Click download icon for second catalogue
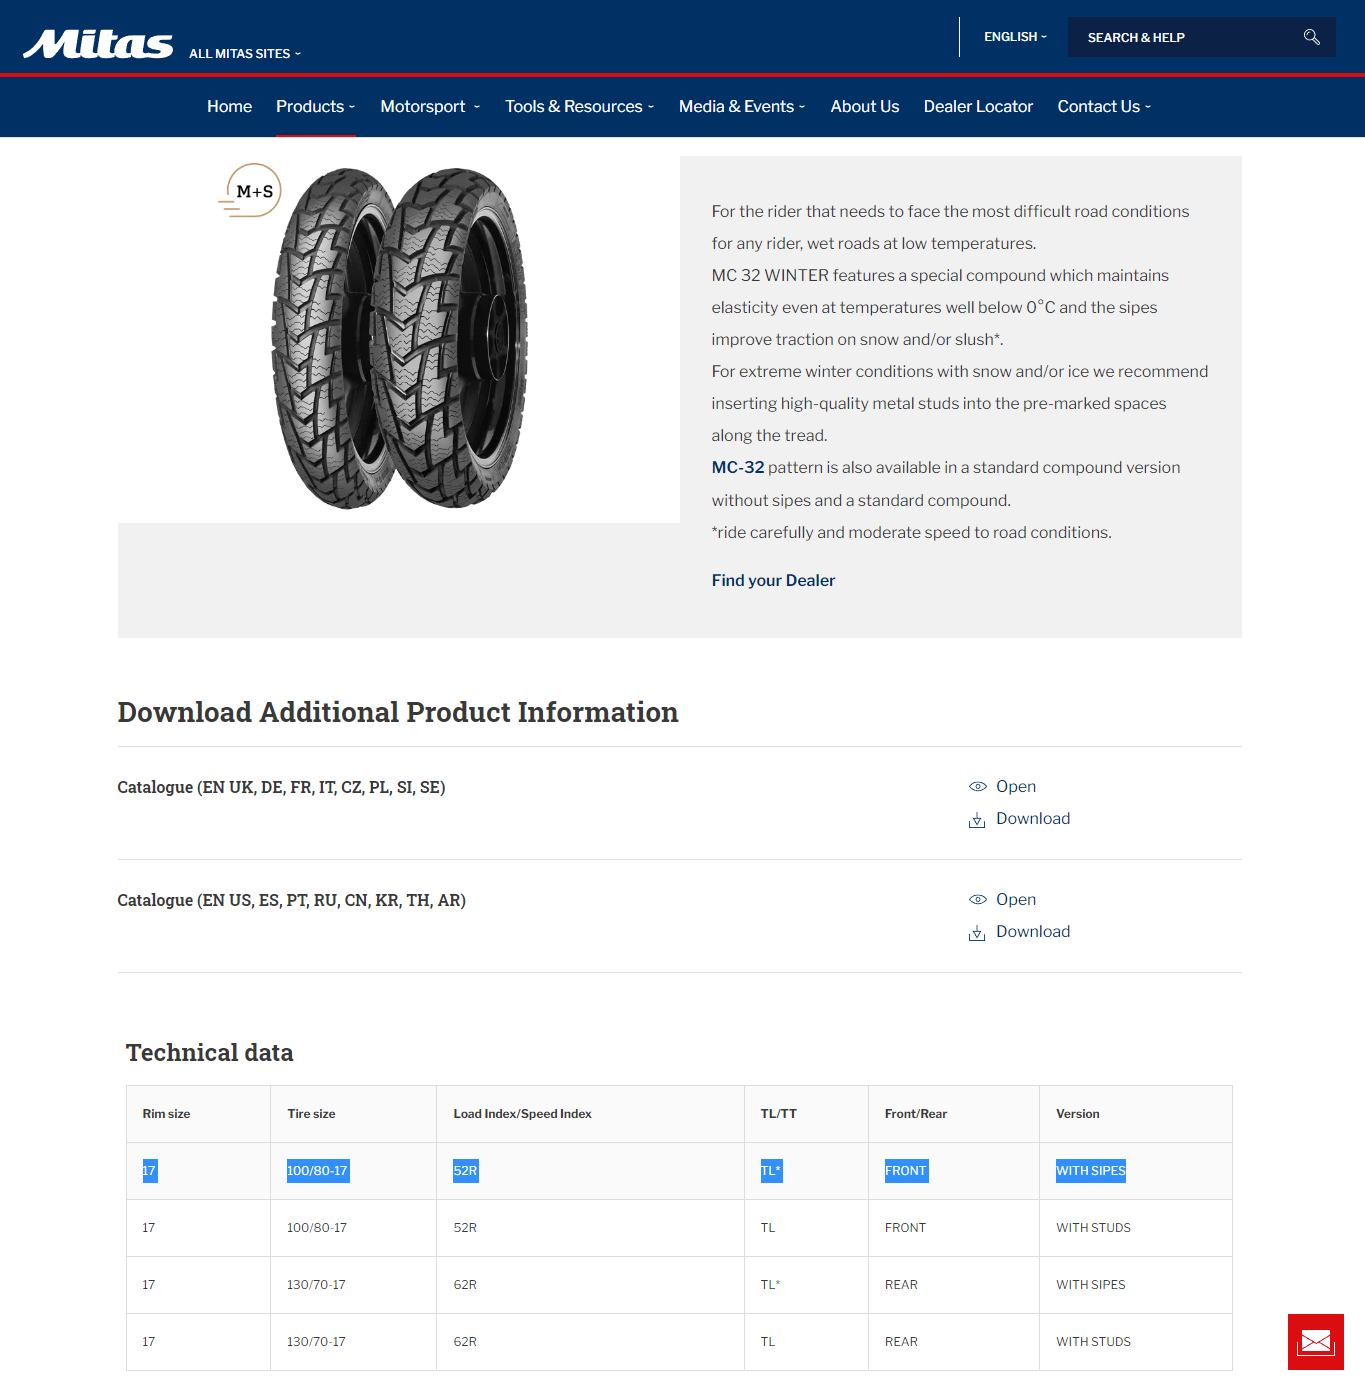1365x1385 pixels. point(977,933)
